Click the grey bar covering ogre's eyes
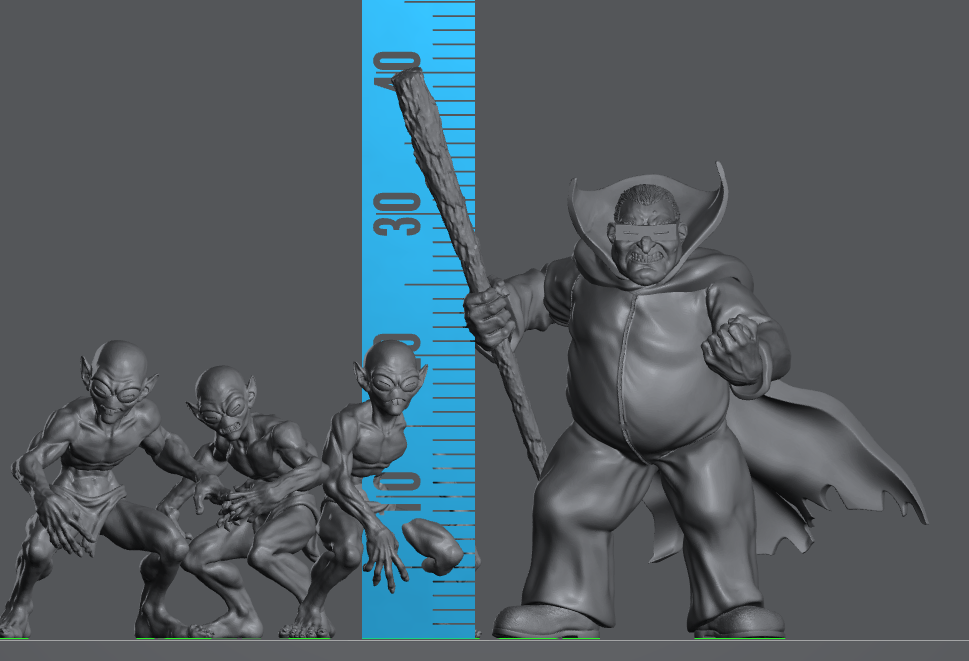Viewport: 969px width, 661px height. [645, 234]
